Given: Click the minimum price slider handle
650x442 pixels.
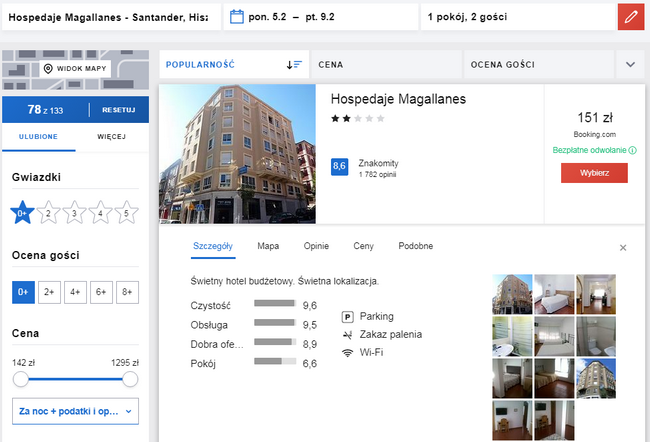Looking at the screenshot, I should coord(20,379).
